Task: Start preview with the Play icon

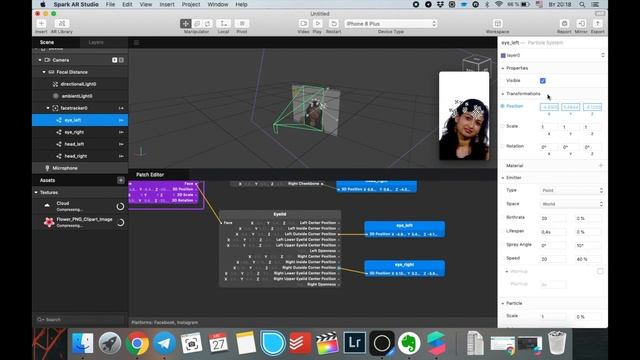Action: 317,24
